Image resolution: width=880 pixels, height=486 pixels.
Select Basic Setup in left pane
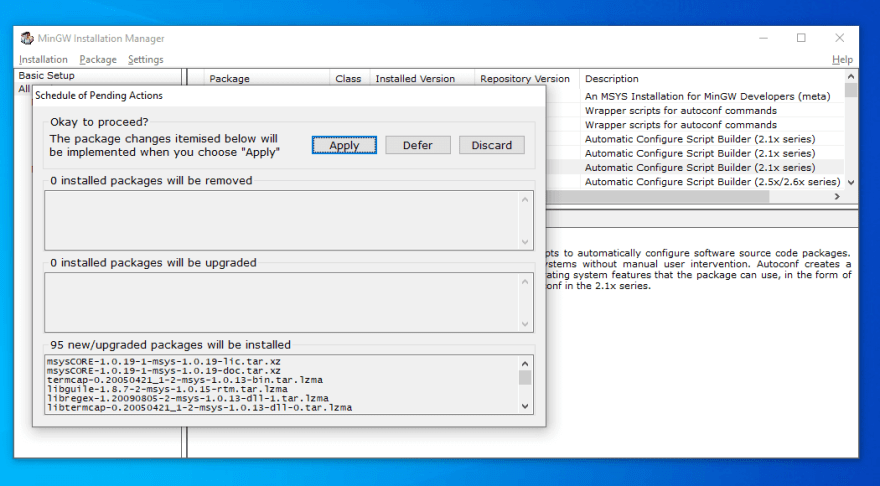point(46,75)
